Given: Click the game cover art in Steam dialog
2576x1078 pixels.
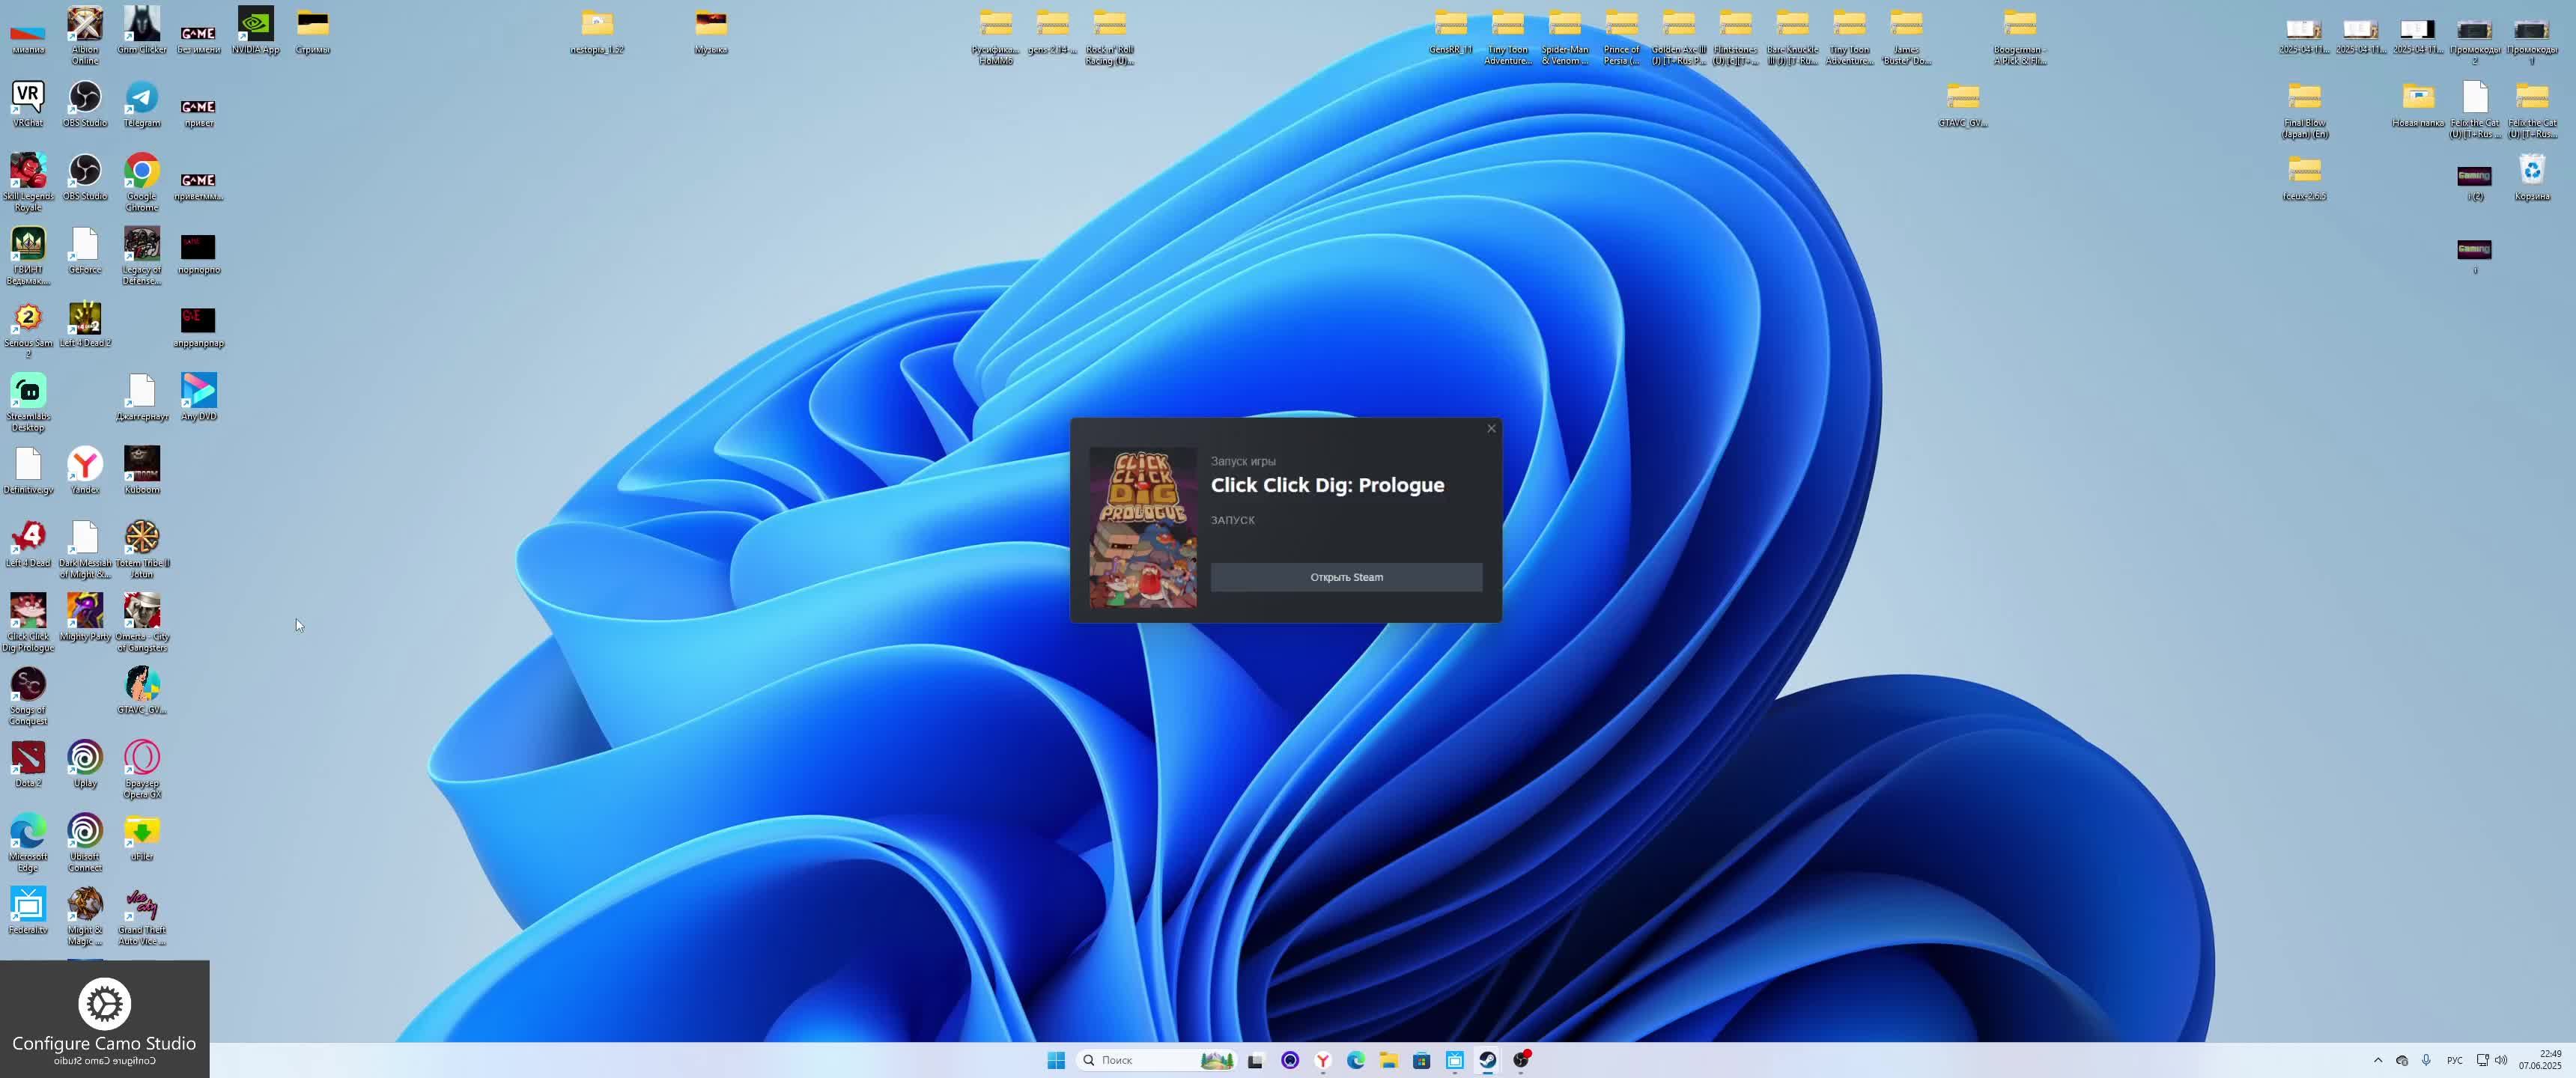Looking at the screenshot, I should 1142,527.
